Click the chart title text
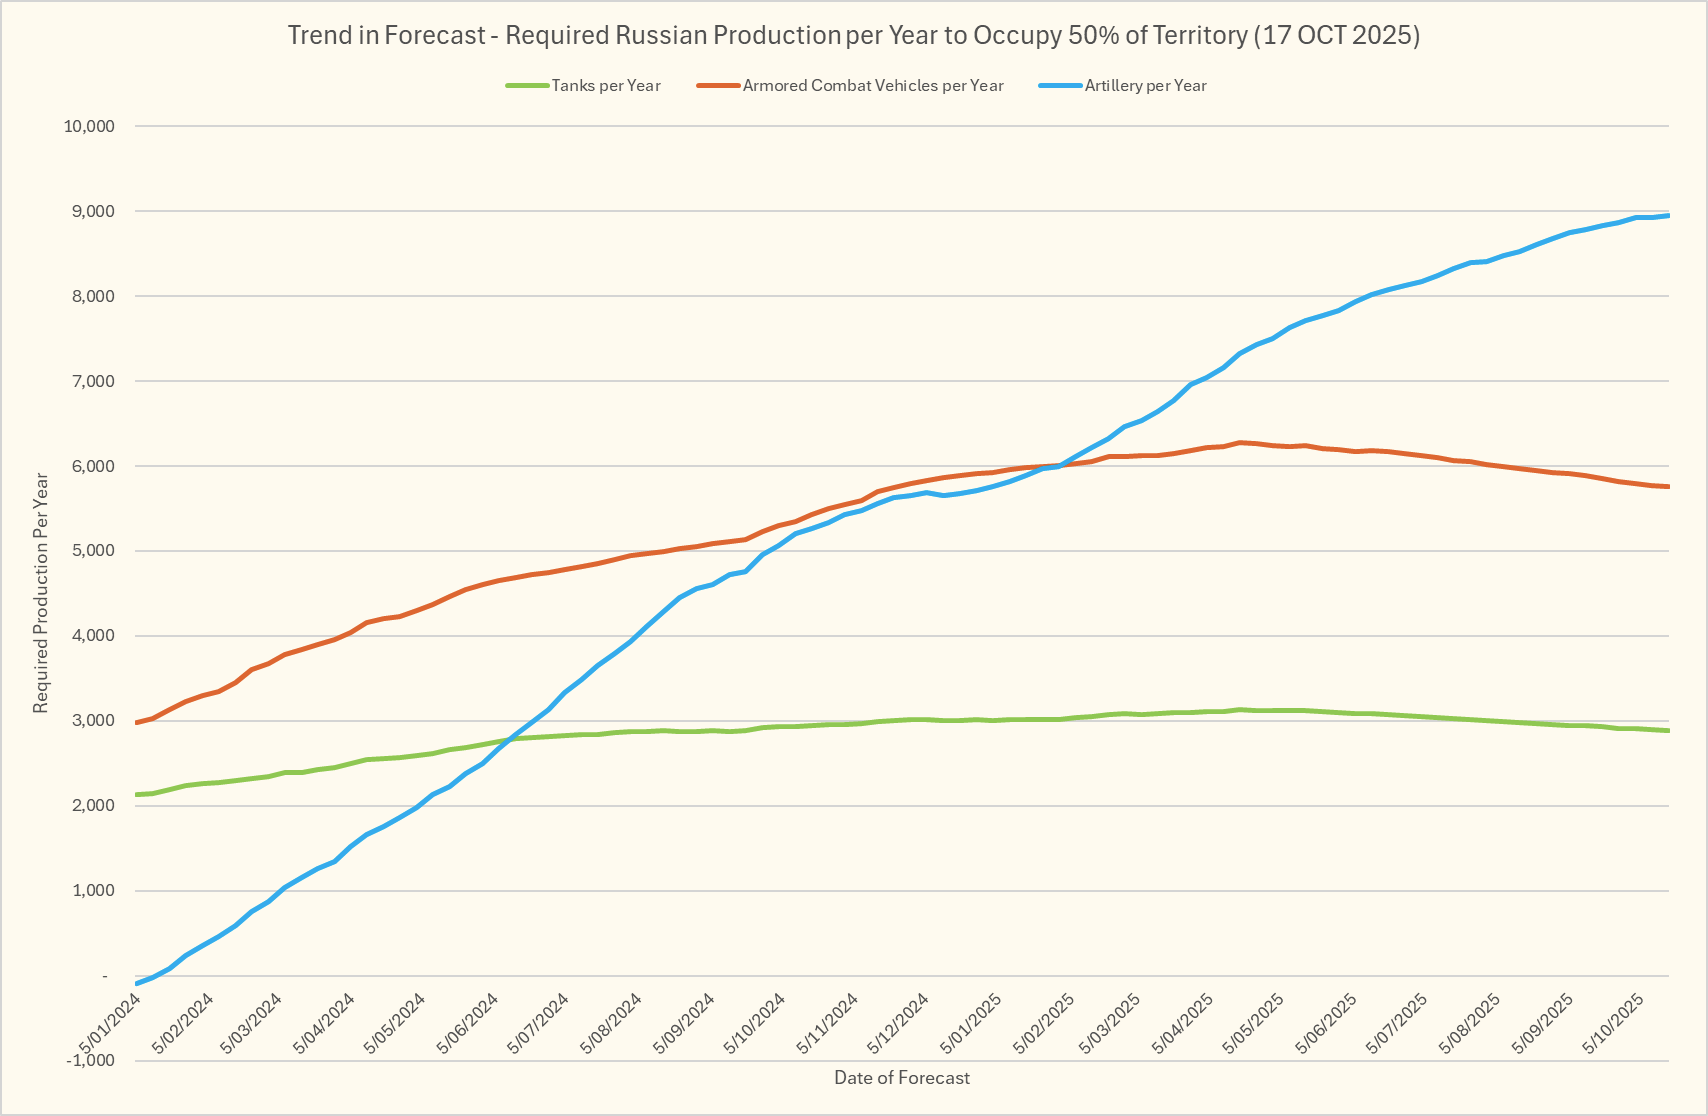The width and height of the screenshot is (1708, 1116). click(x=853, y=35)
